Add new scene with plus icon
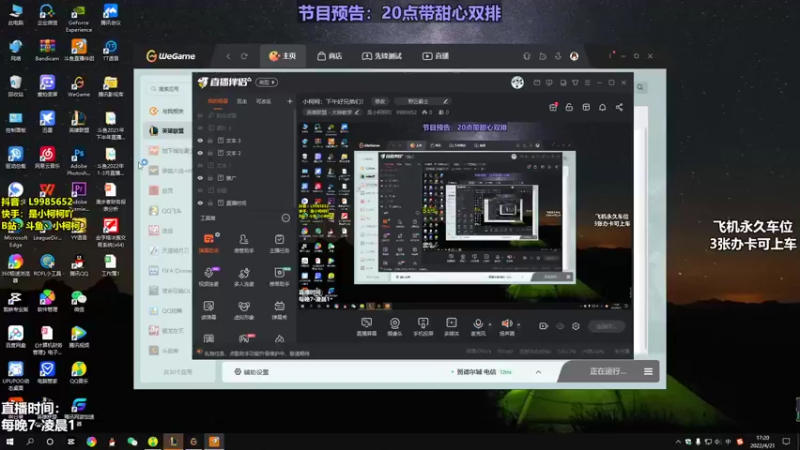The width and height of the screenshot is (800, 450). 290,102
